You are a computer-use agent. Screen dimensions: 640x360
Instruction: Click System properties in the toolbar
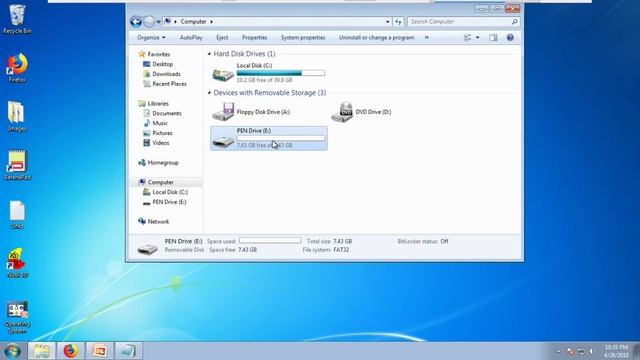click(x=303, y=38)
